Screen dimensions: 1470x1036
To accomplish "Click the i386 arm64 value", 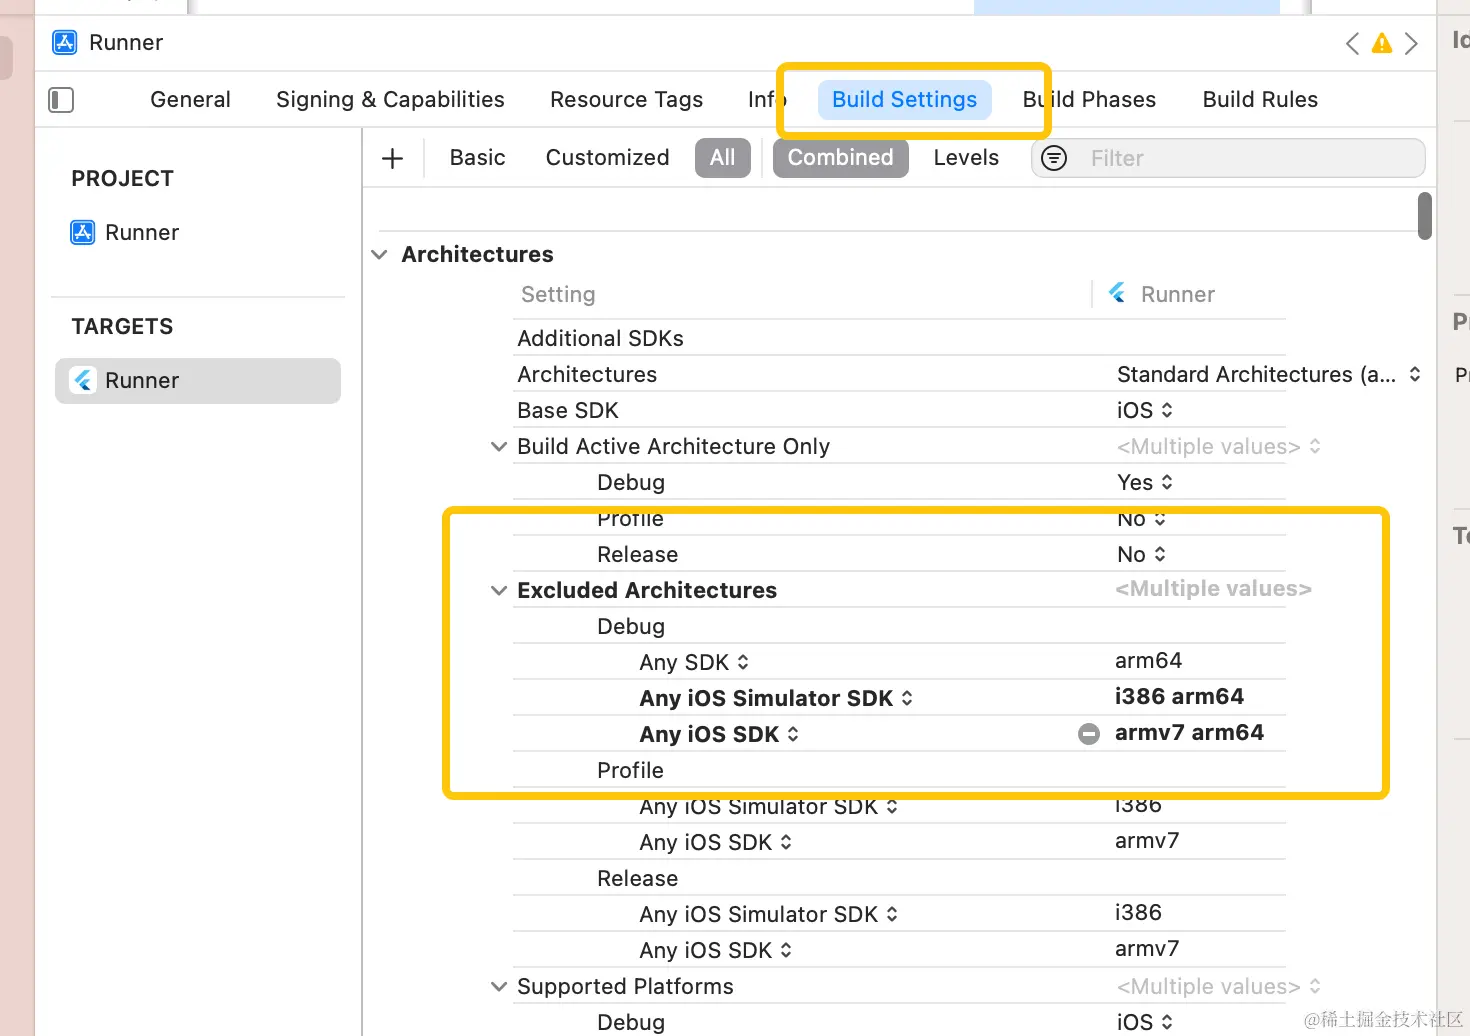I will (x=1179, y=696).
